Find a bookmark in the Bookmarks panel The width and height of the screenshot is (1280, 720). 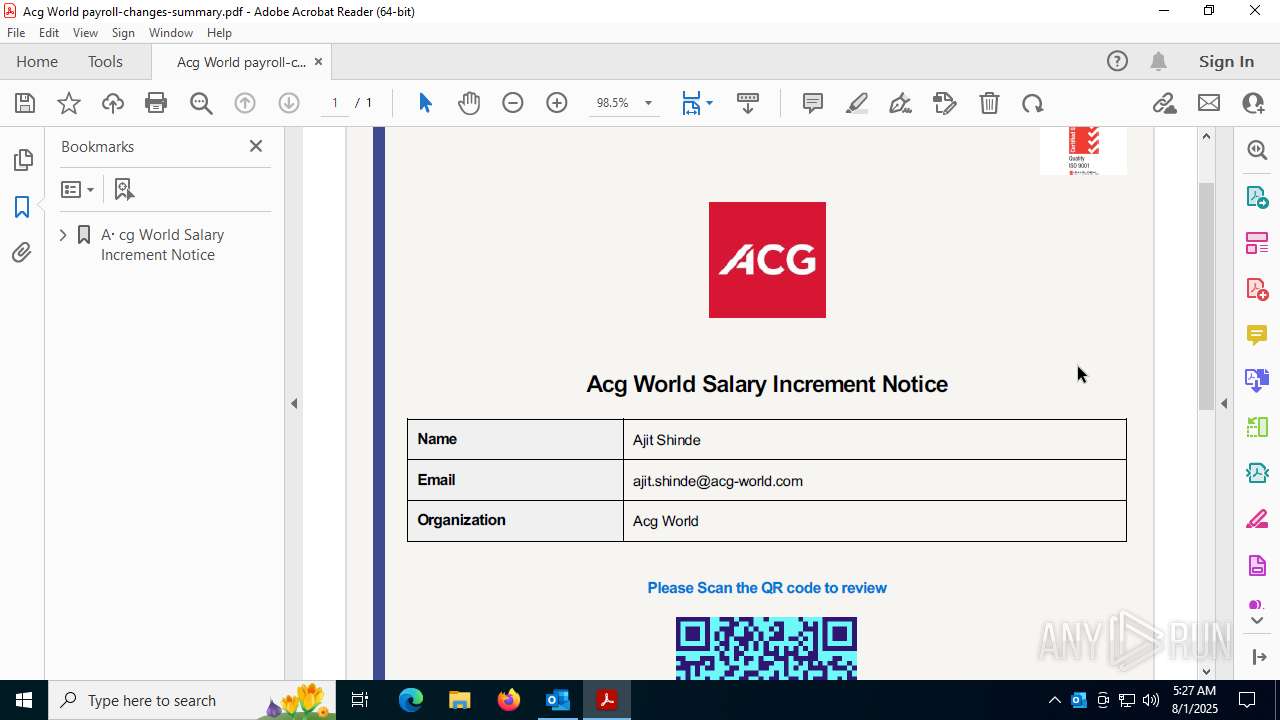[124, 189]
